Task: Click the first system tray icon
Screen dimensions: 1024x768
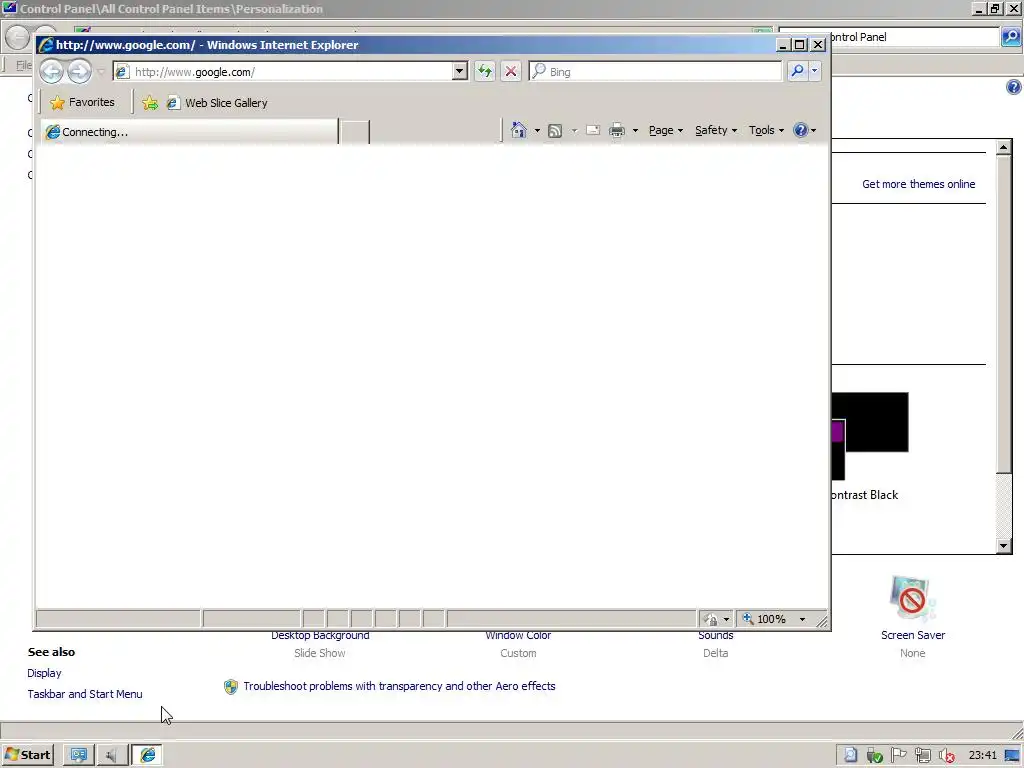Action: 850,756
